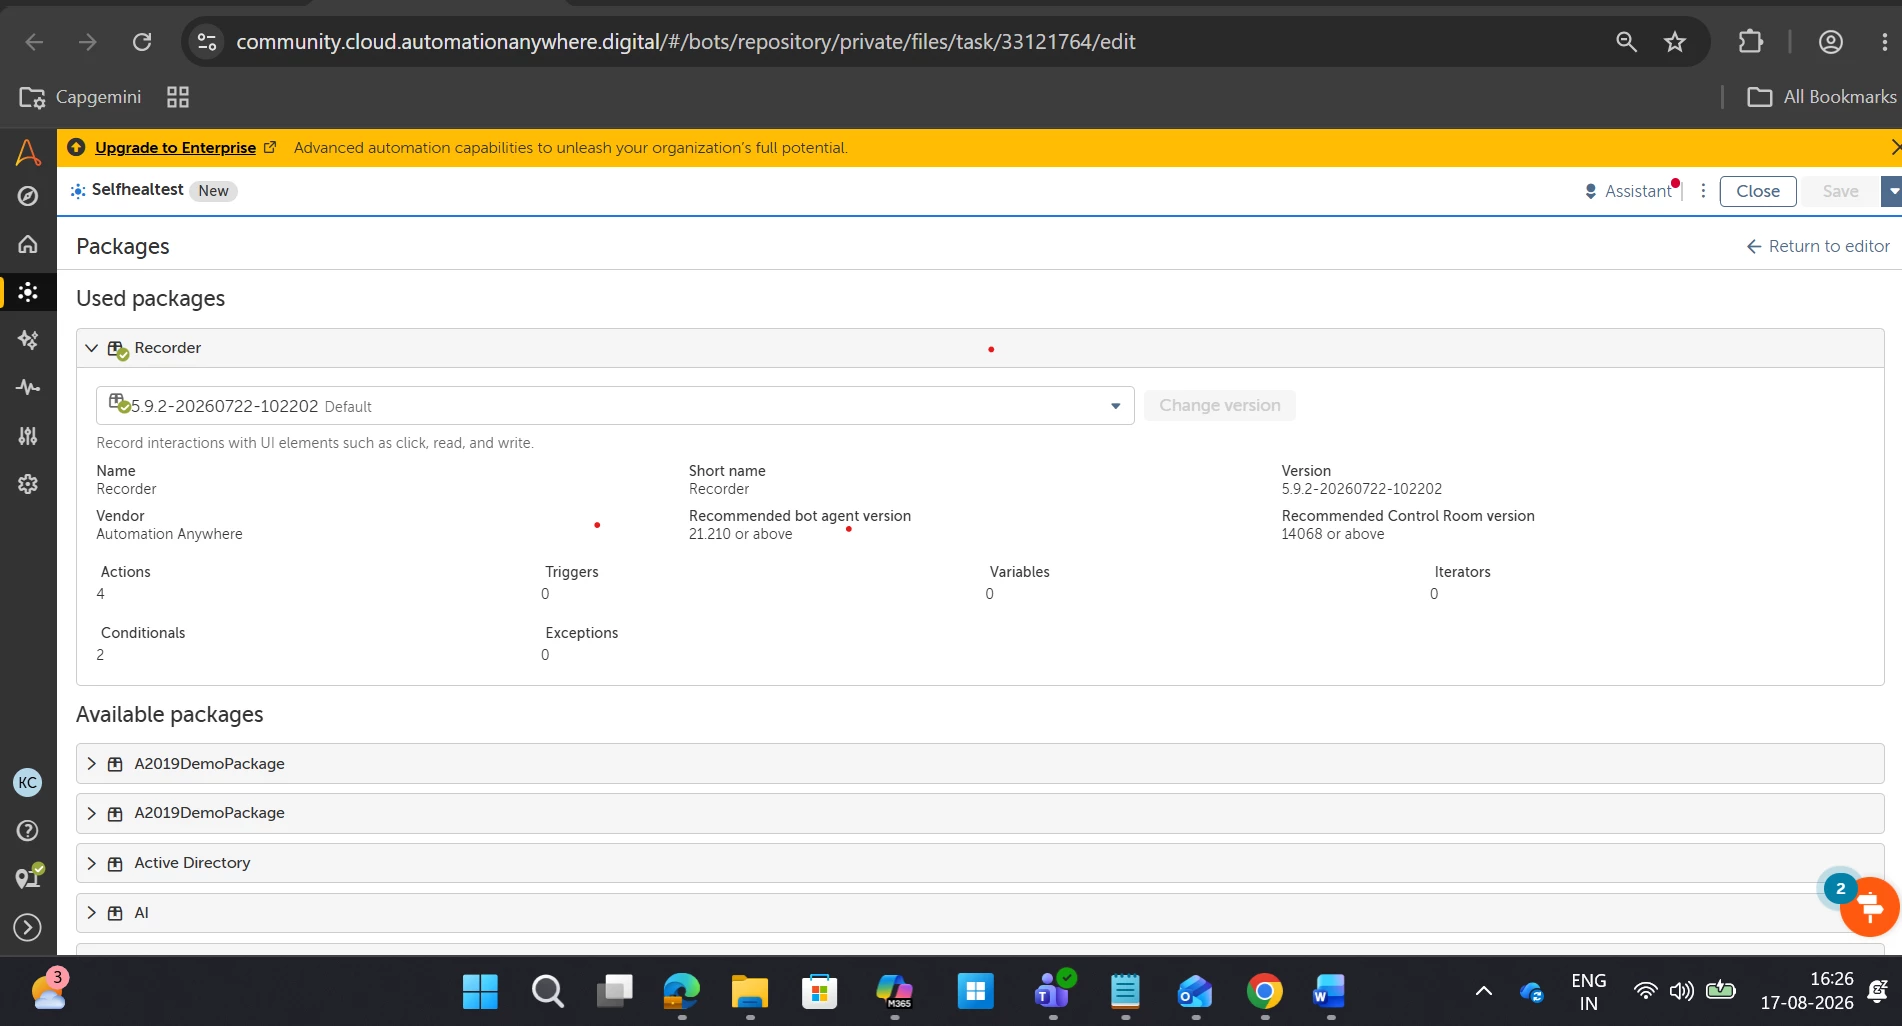Open Word from taskbar
Screen dimensions: 1902x1026
1330,992
